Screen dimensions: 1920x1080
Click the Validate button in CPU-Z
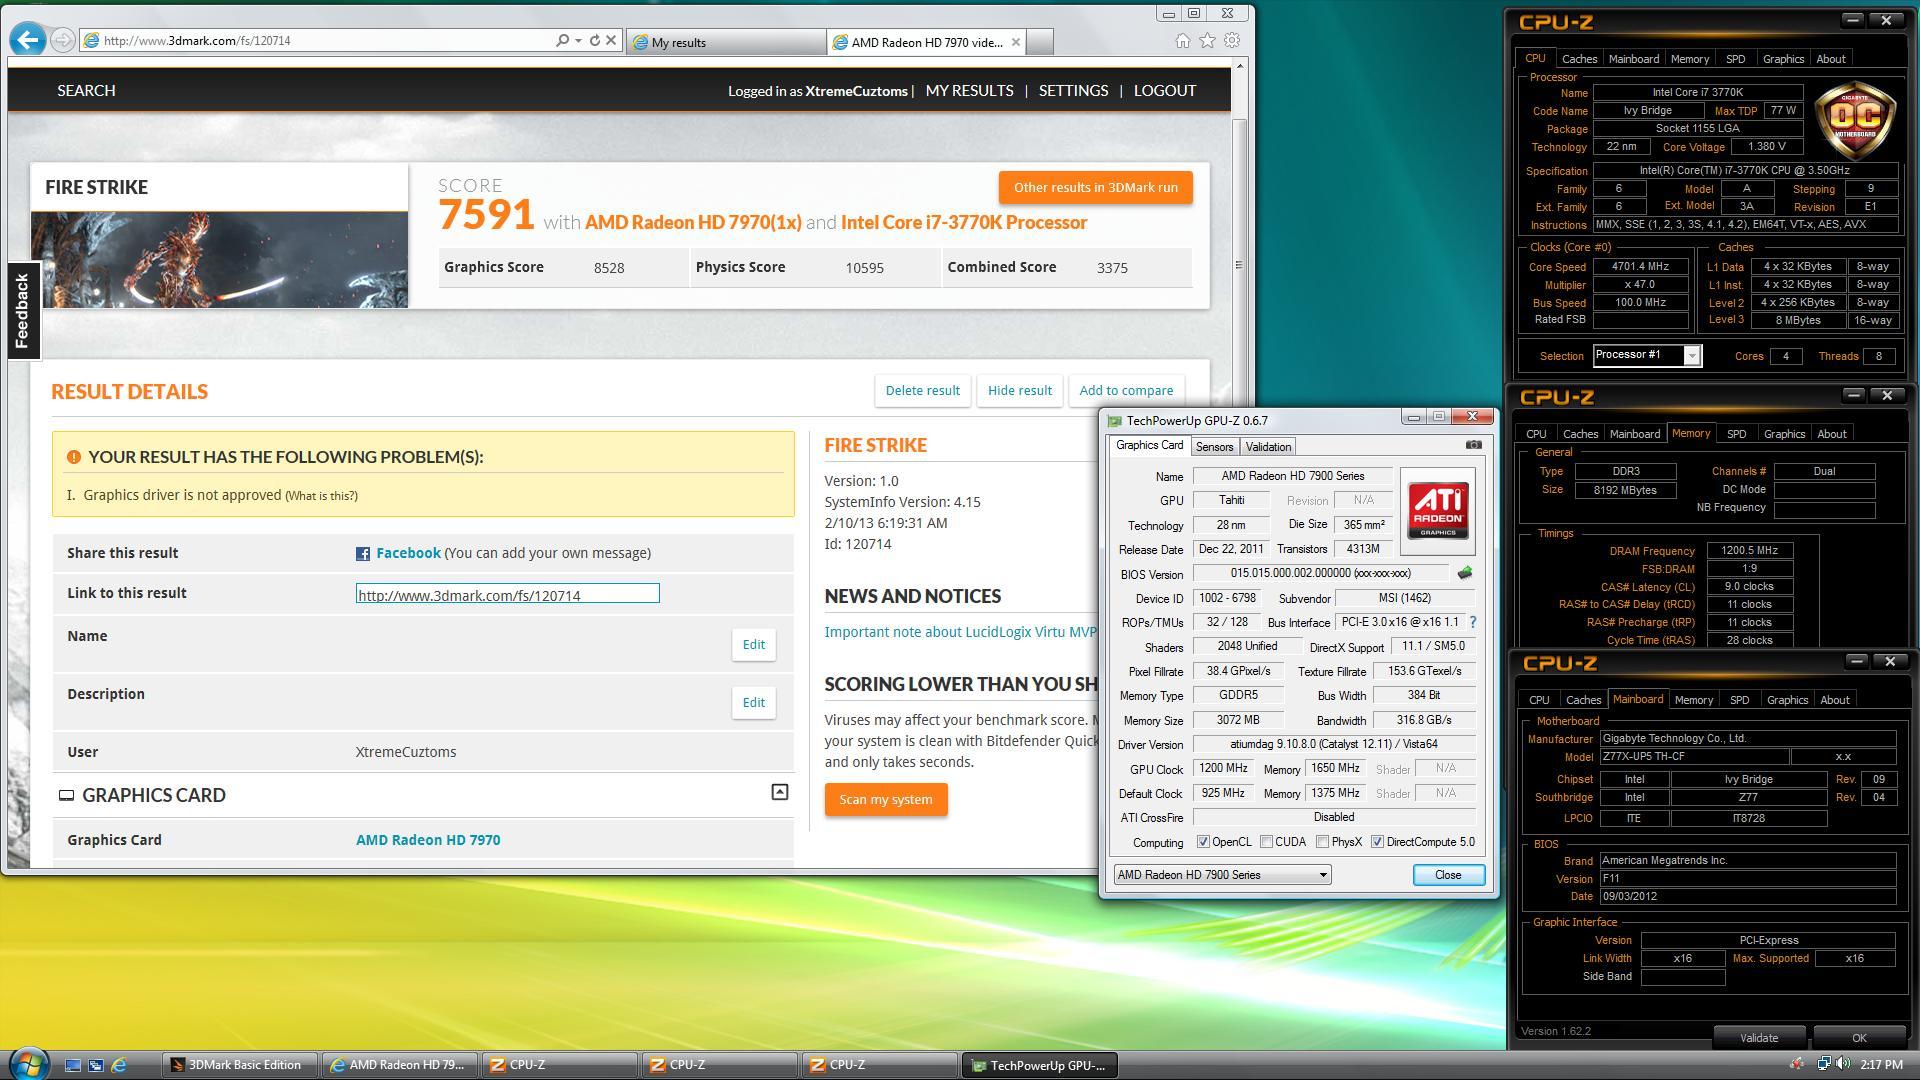coord(1758,1038)
